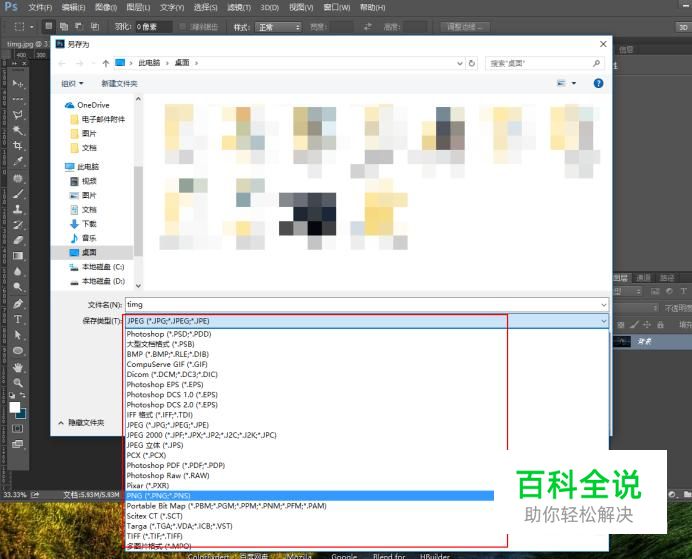692x559 pixels.
Task: Collapse folders with 隐藏文件夹
Action: pyautogui.click(x=81, y=423)
